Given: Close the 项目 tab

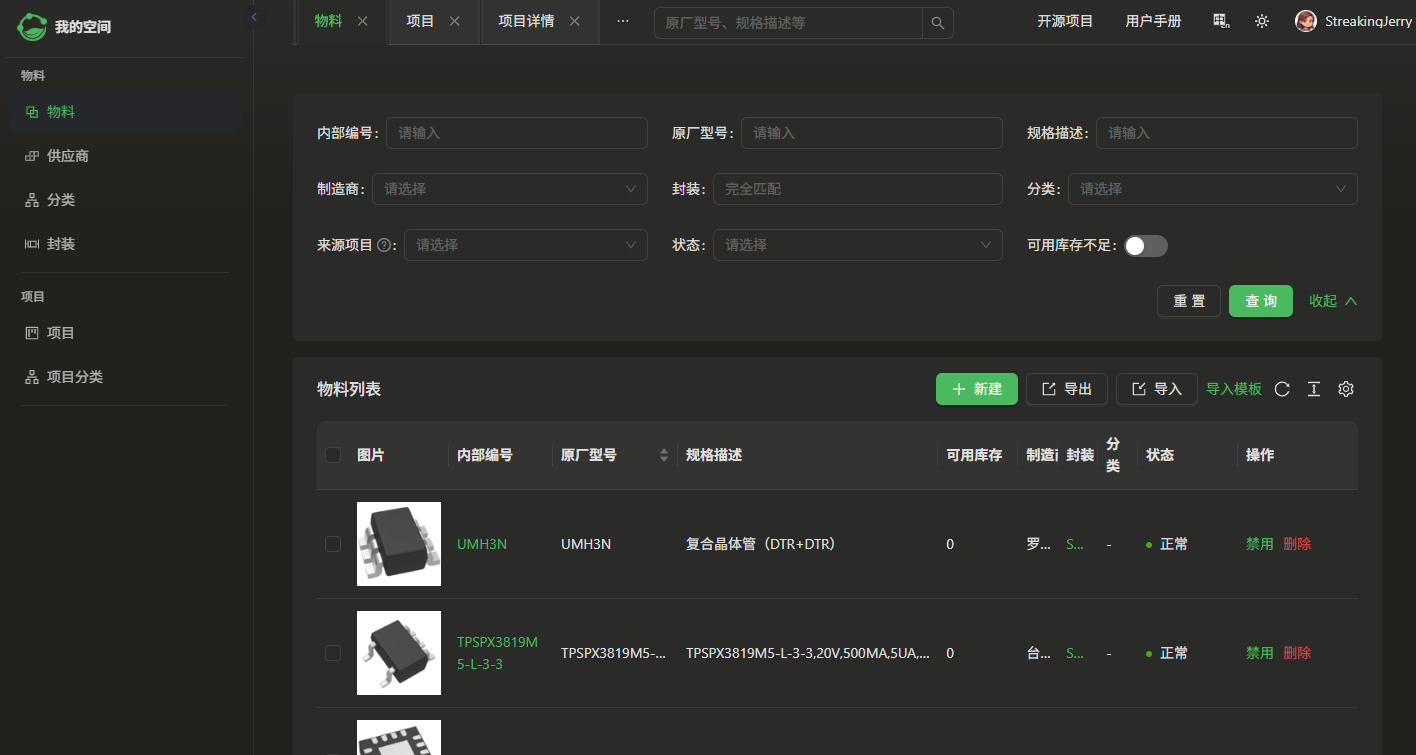Looking at the screenshot, I should tap(455, 21).
